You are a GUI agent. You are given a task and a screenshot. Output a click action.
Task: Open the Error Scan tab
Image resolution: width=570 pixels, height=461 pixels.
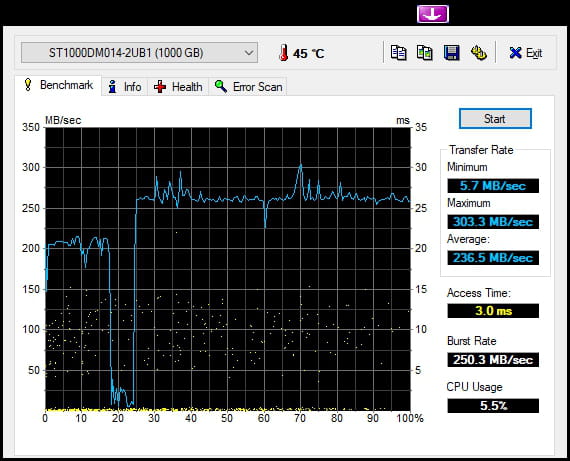248,87
